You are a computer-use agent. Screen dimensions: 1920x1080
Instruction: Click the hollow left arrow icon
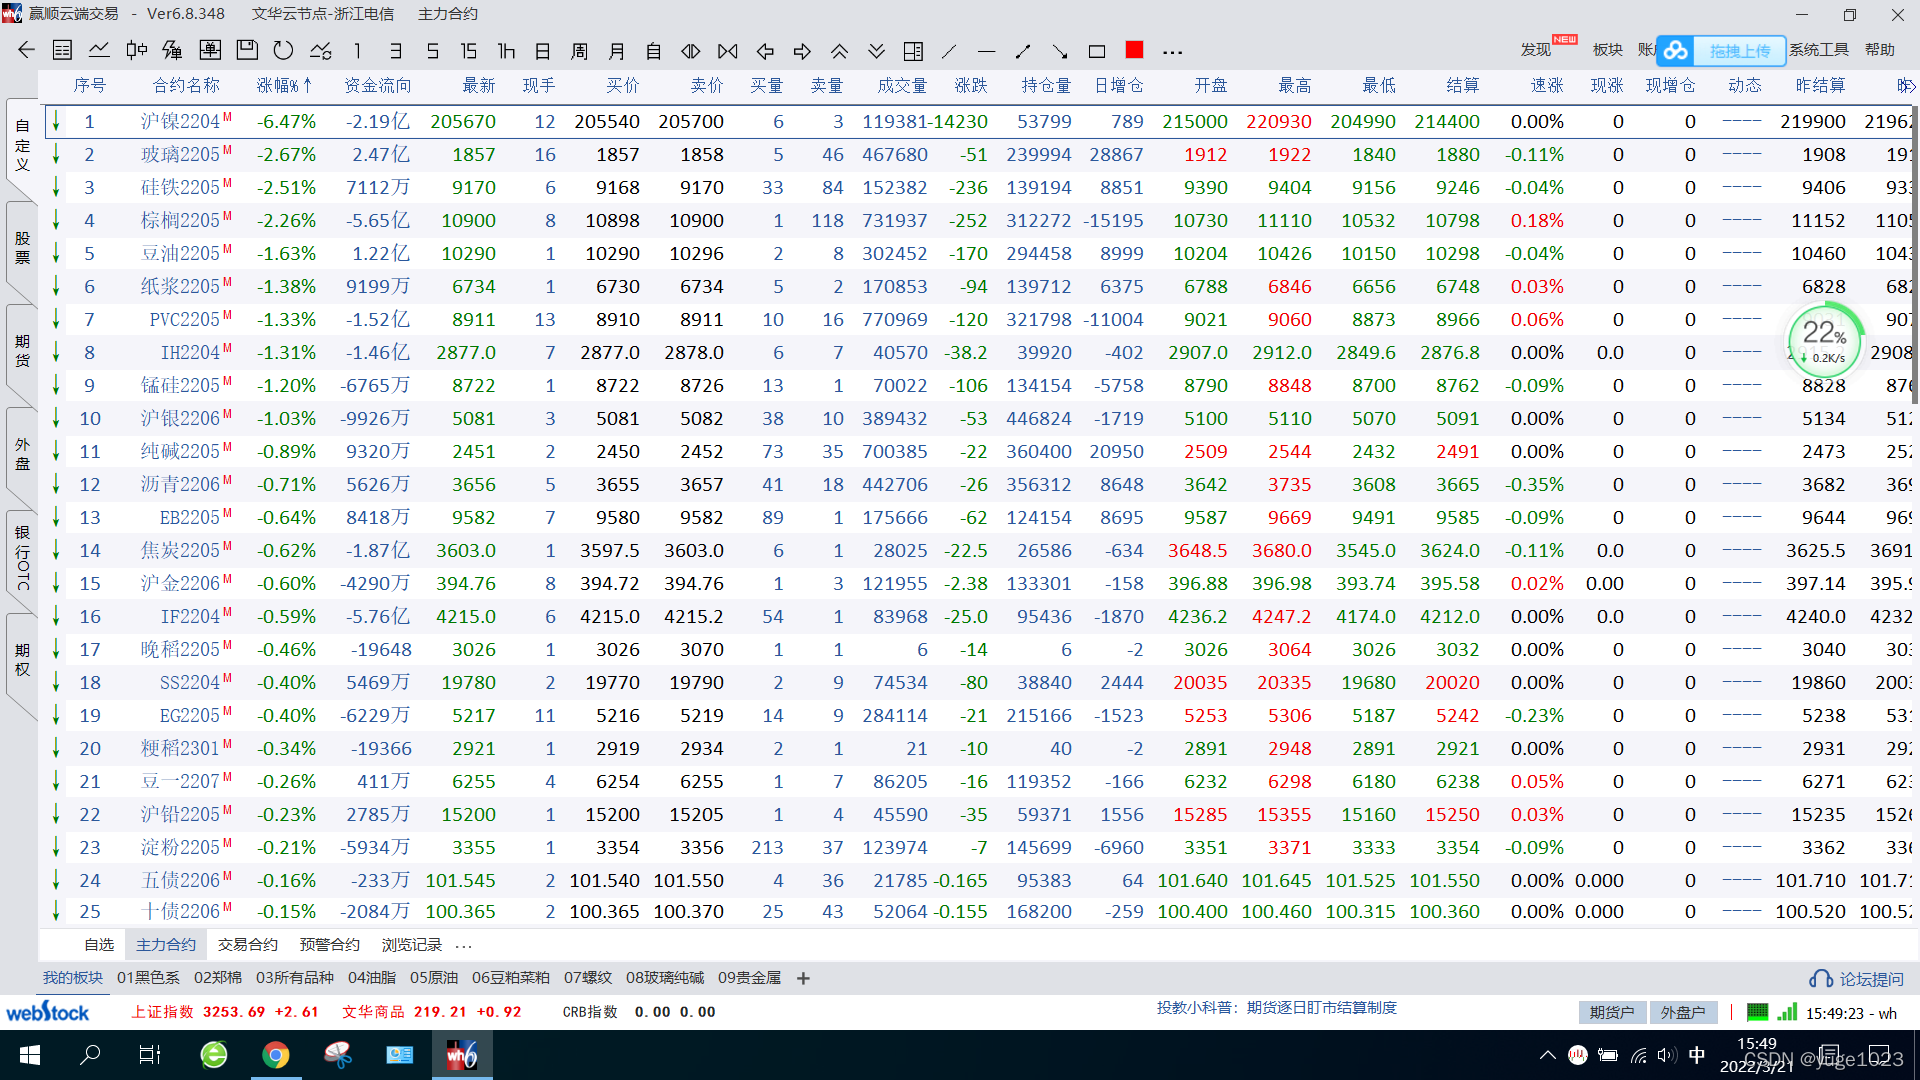(765, 50)
